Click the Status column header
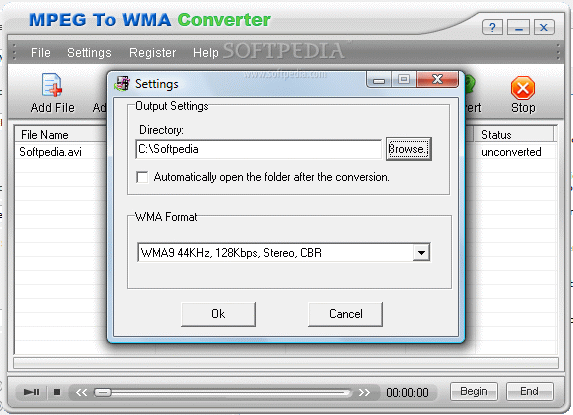The image size is (573, 415). click(514, 135)
